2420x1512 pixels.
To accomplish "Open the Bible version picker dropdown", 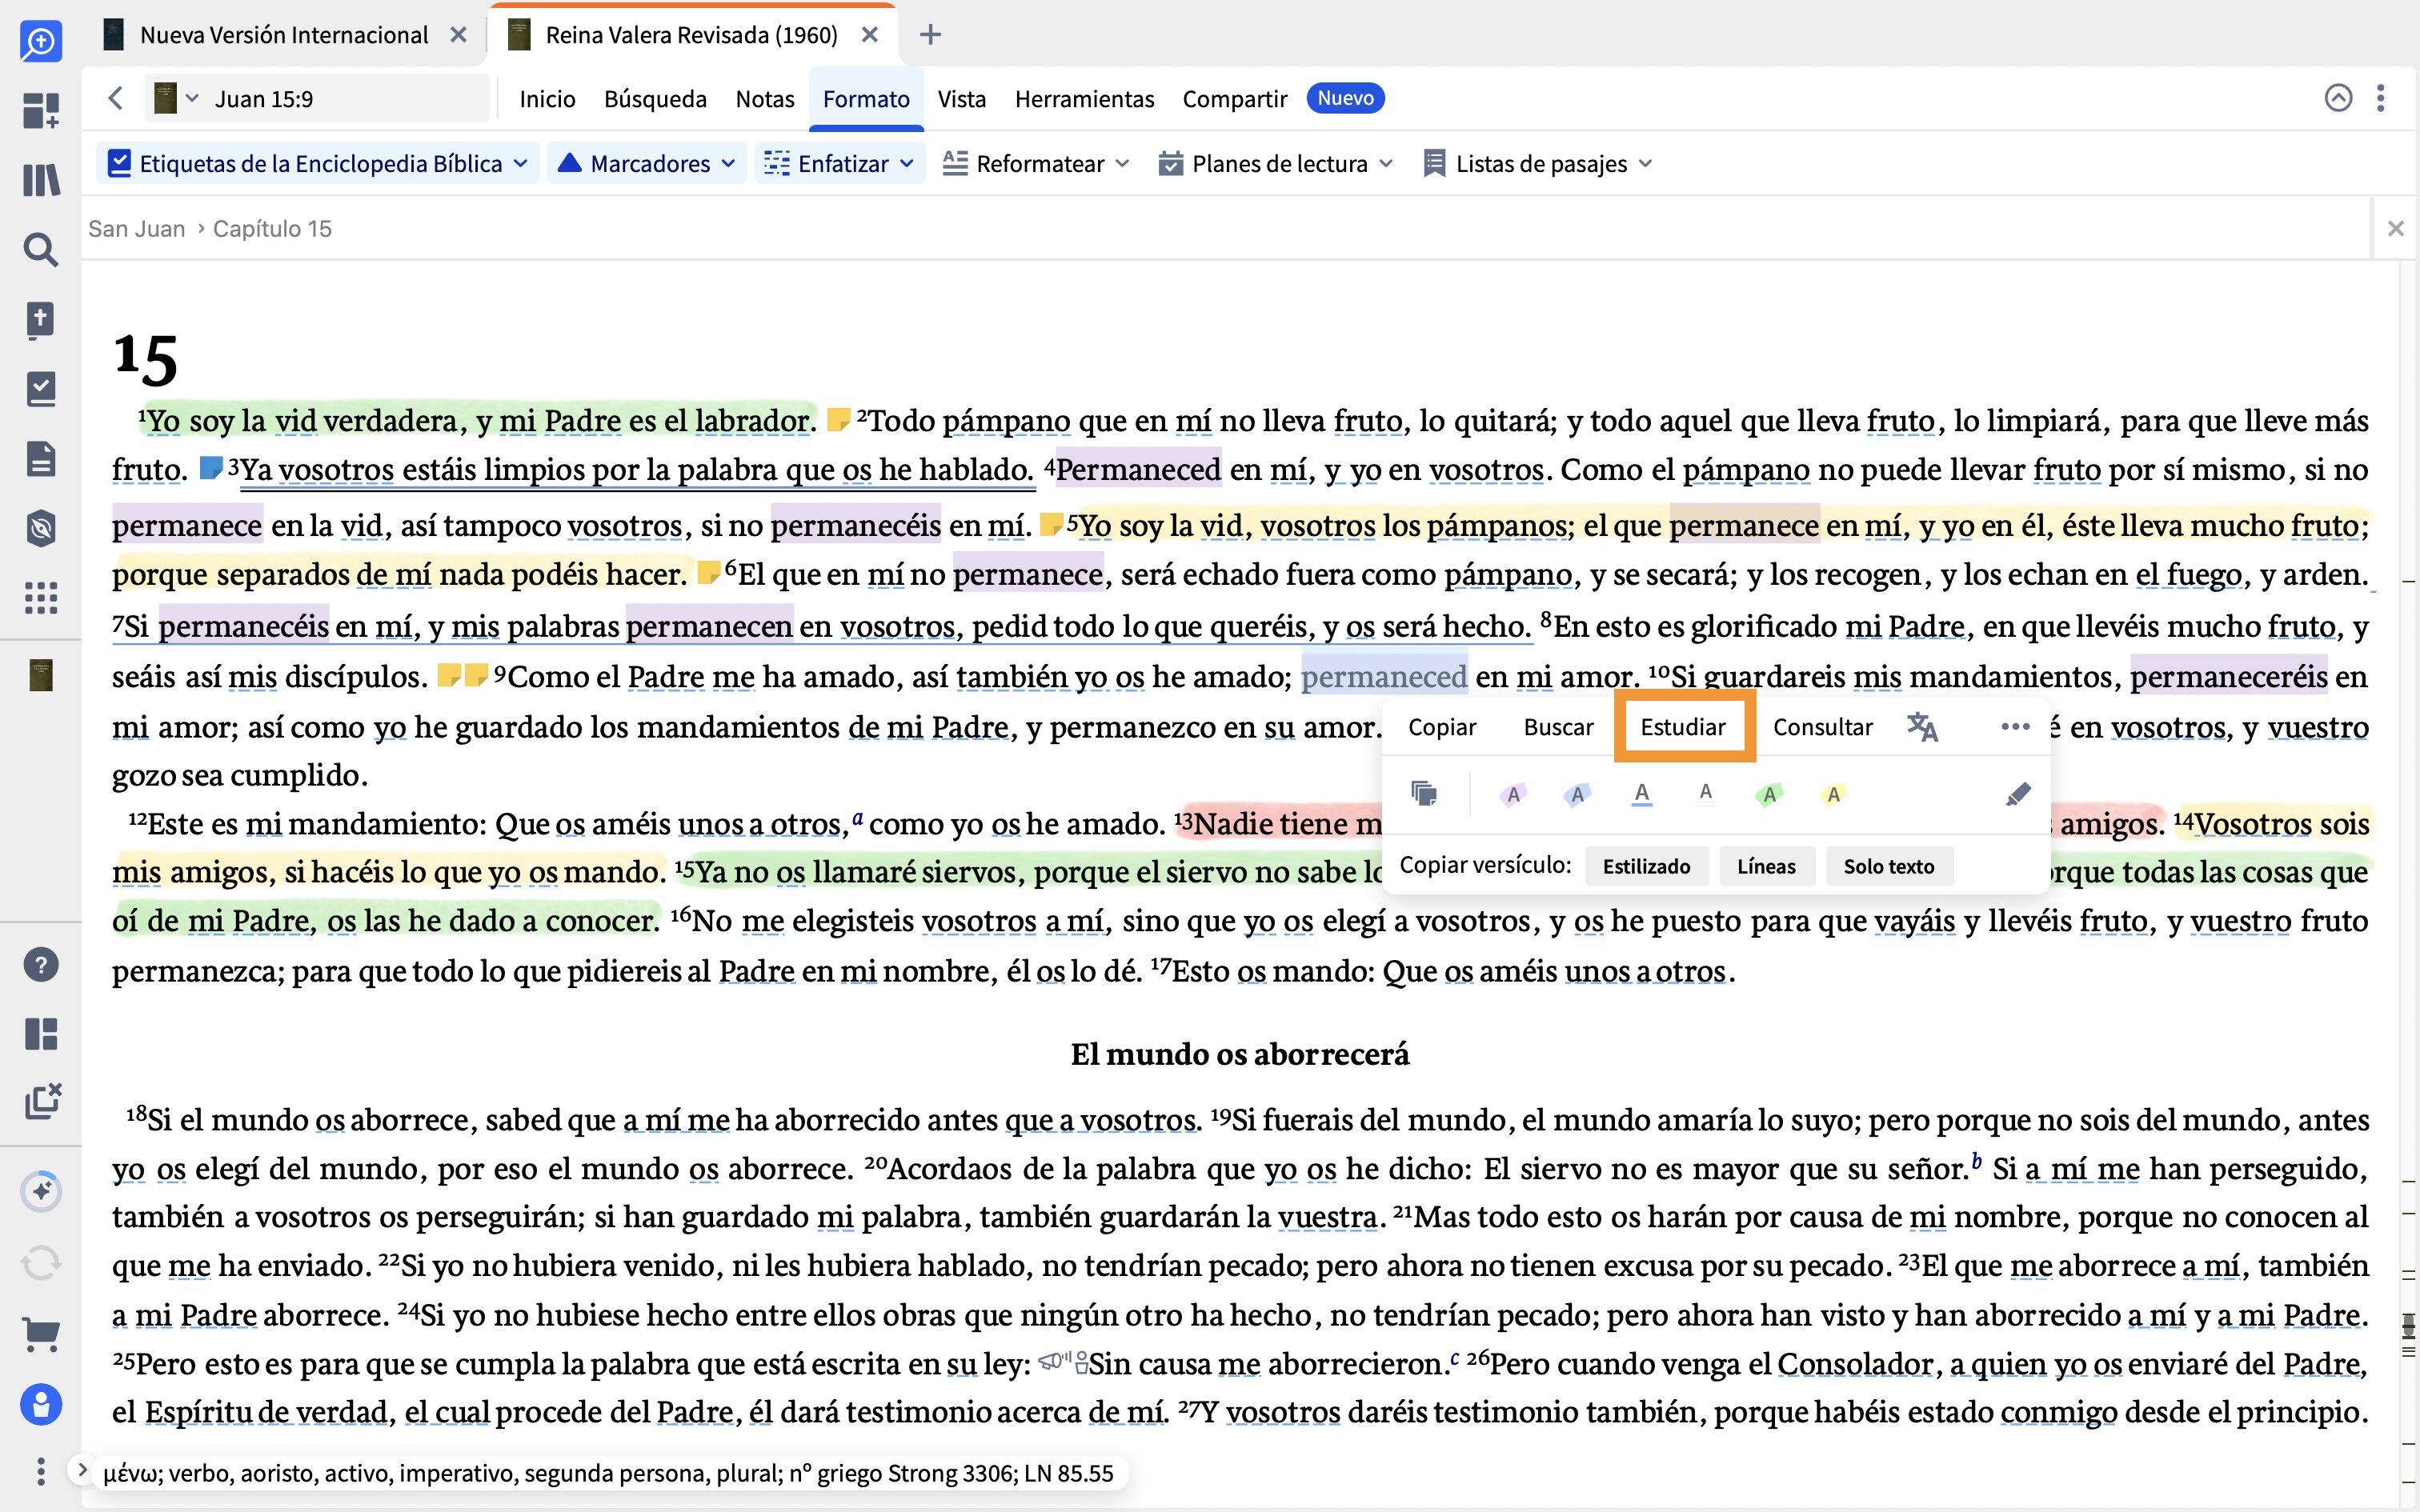I will pyautogui.click(x=176, y=98).
